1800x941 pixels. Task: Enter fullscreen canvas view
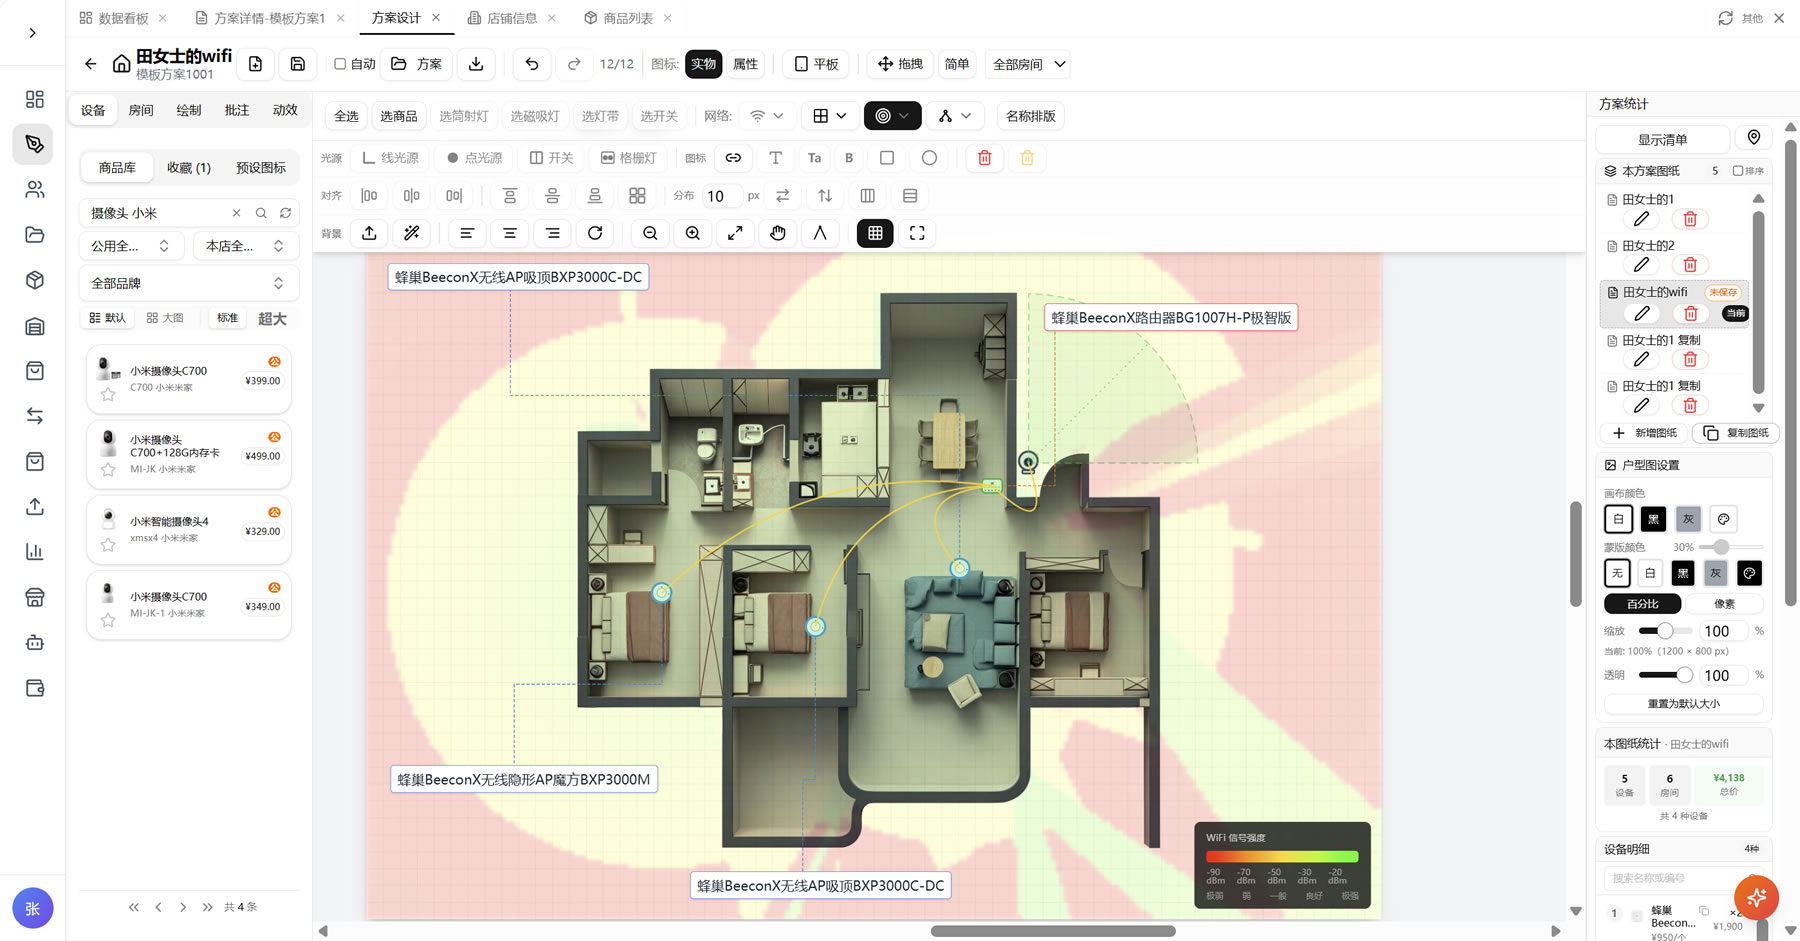(917, 233)
